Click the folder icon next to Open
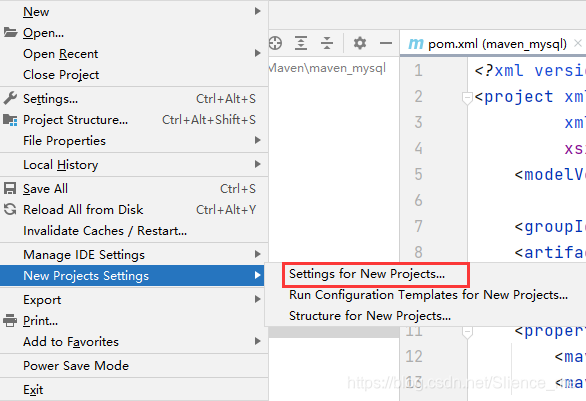Viewport: 586px width, 401px height. pos(10,33)
